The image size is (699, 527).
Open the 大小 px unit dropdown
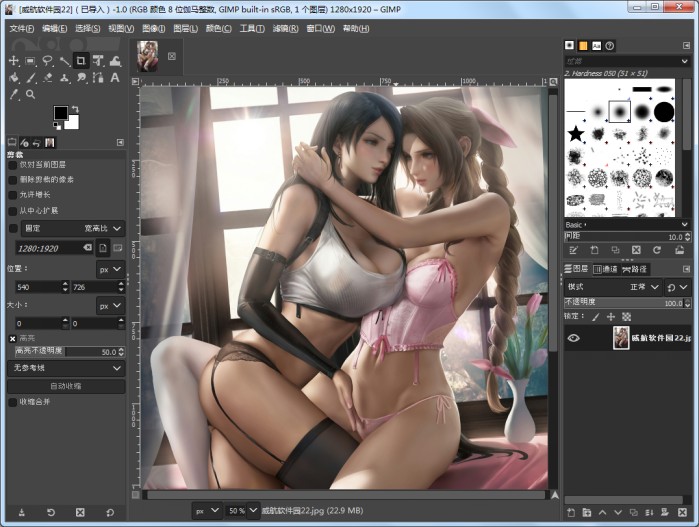[x=110, y=306]
